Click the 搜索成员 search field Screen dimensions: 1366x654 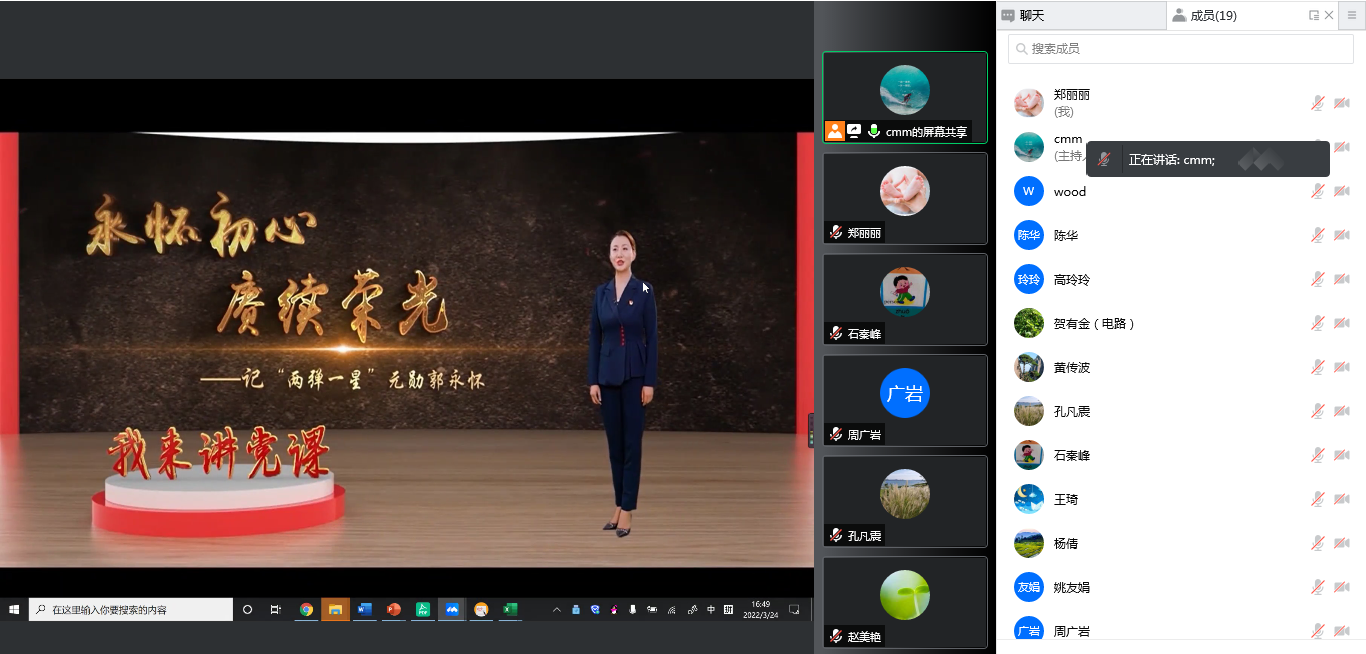tap(1180, 48)
